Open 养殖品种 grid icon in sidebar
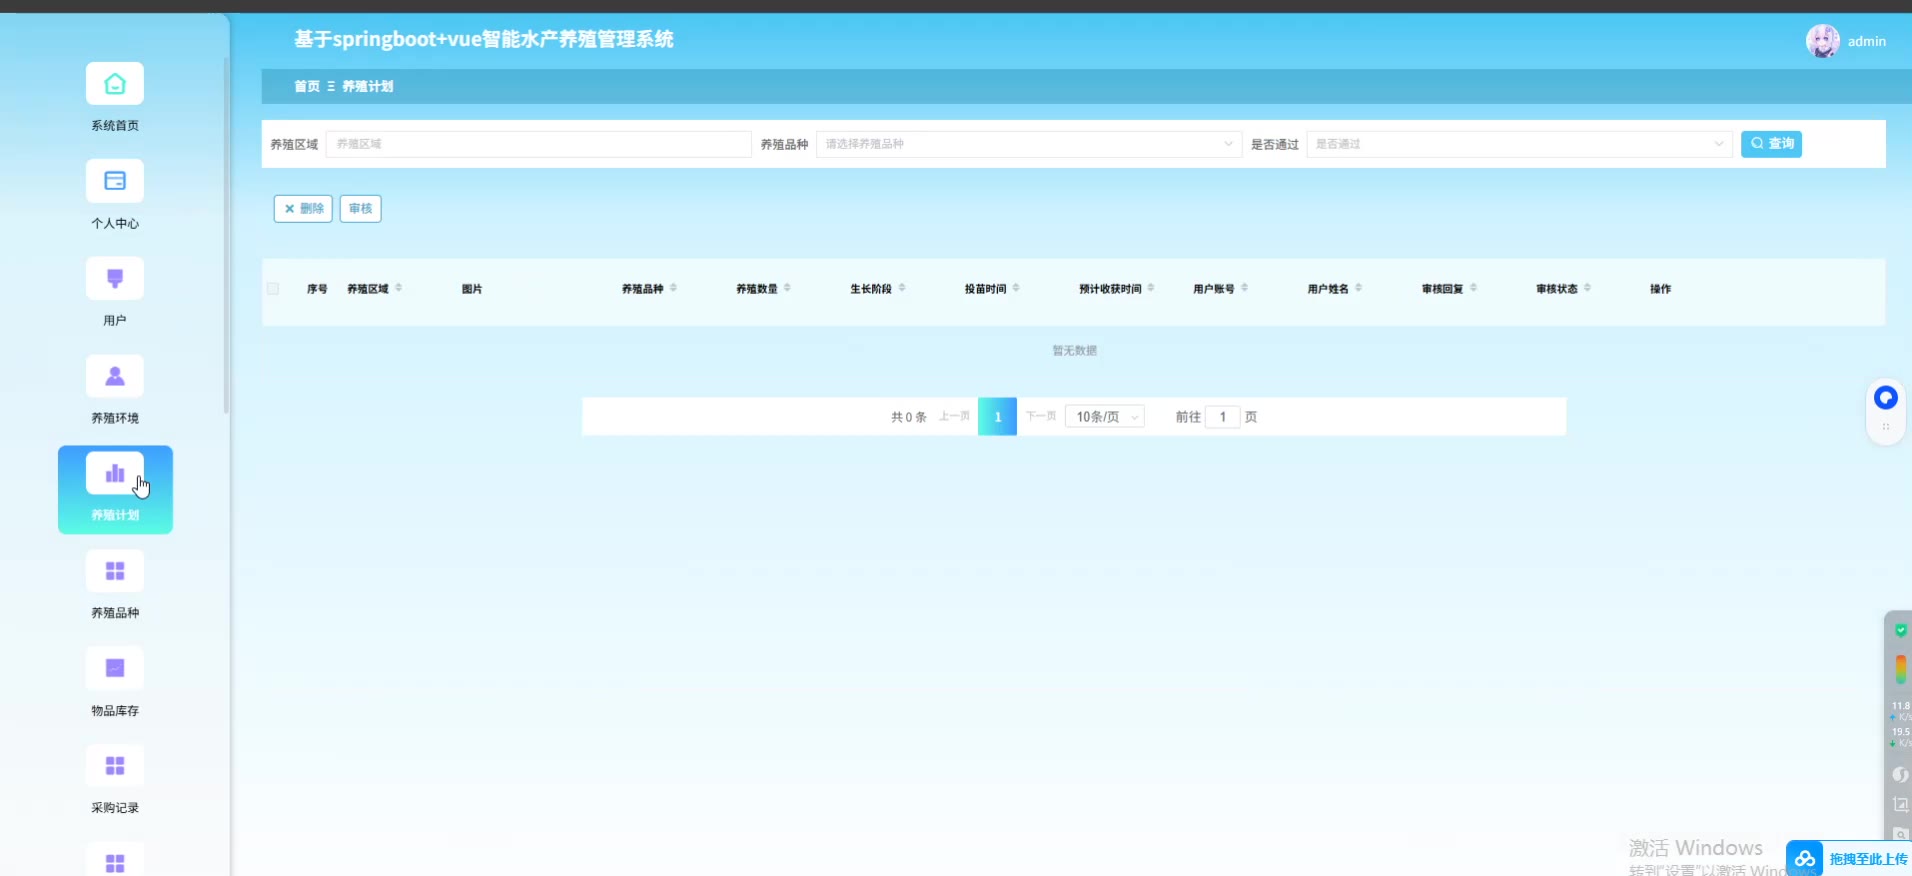The height and width of the screenshot is (876, 1912). coord(115,571)
